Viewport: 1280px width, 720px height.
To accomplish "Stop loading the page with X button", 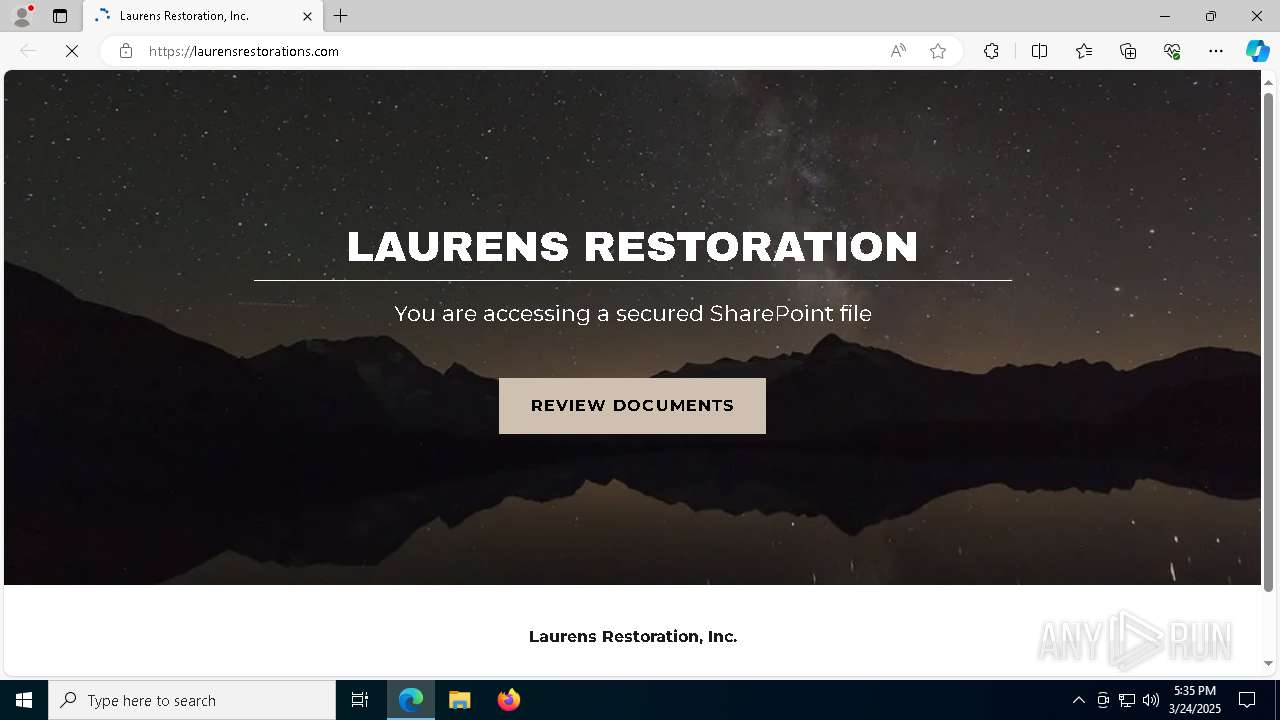I will tap(72, 51).
